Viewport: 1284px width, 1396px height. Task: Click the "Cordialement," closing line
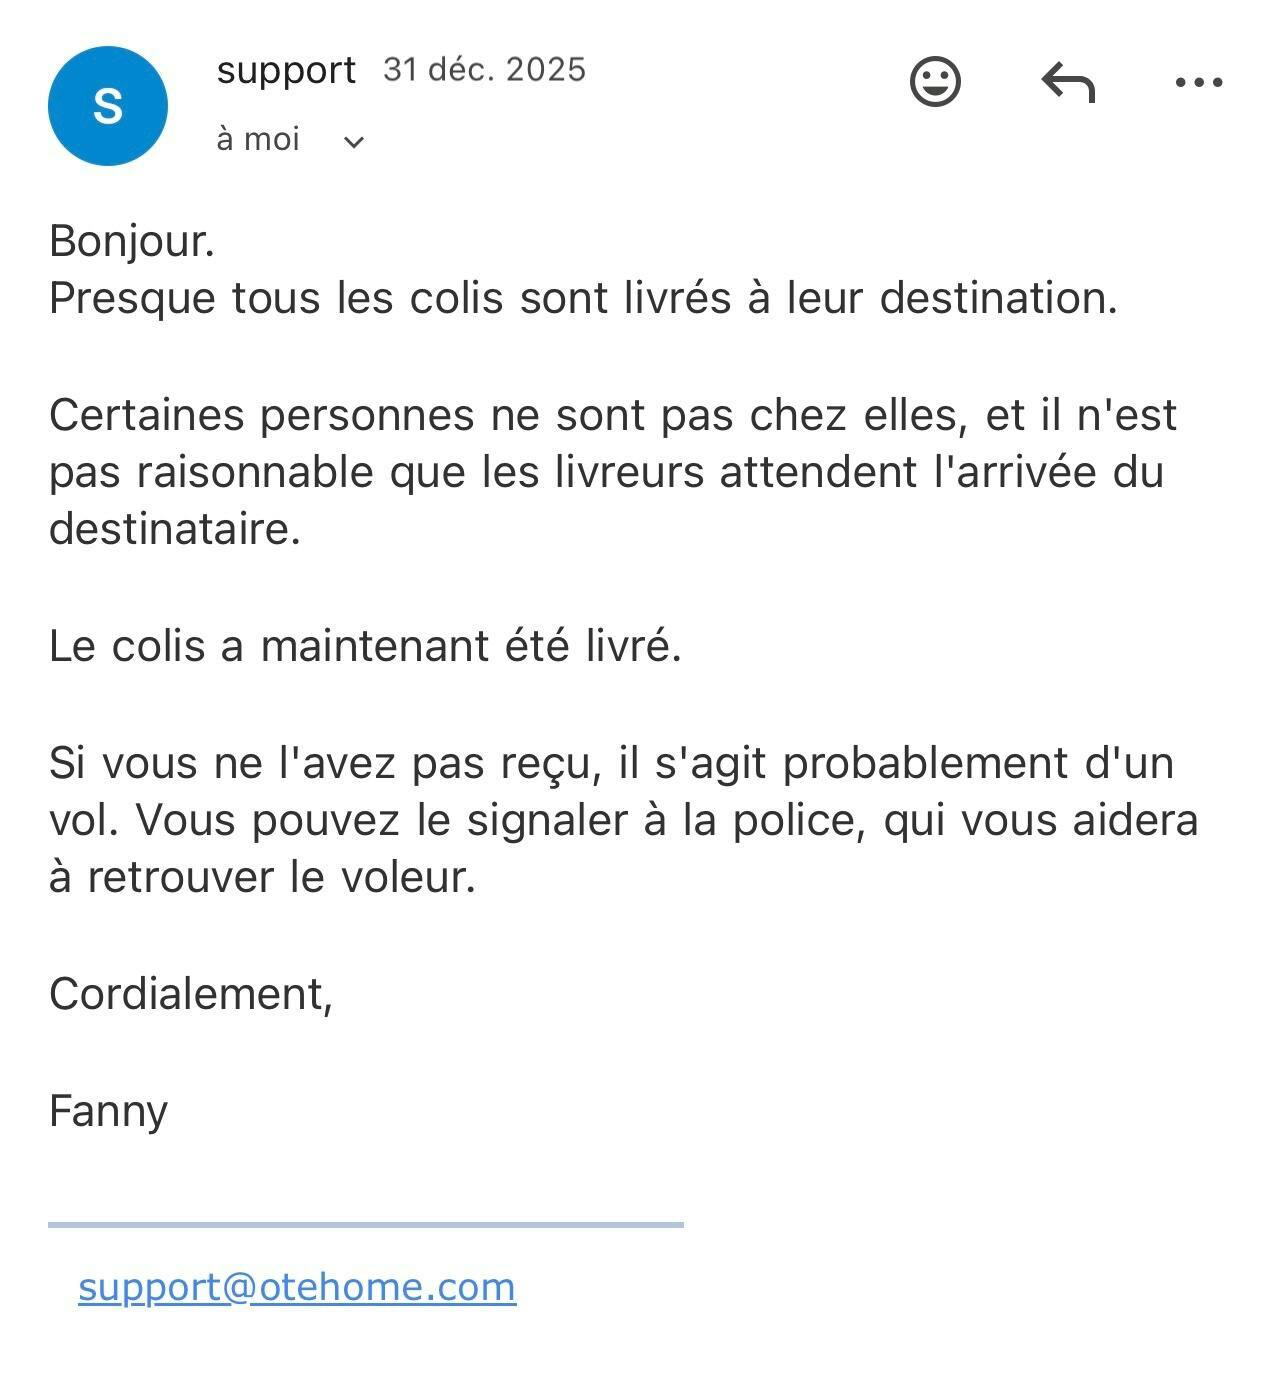[190, 994]
